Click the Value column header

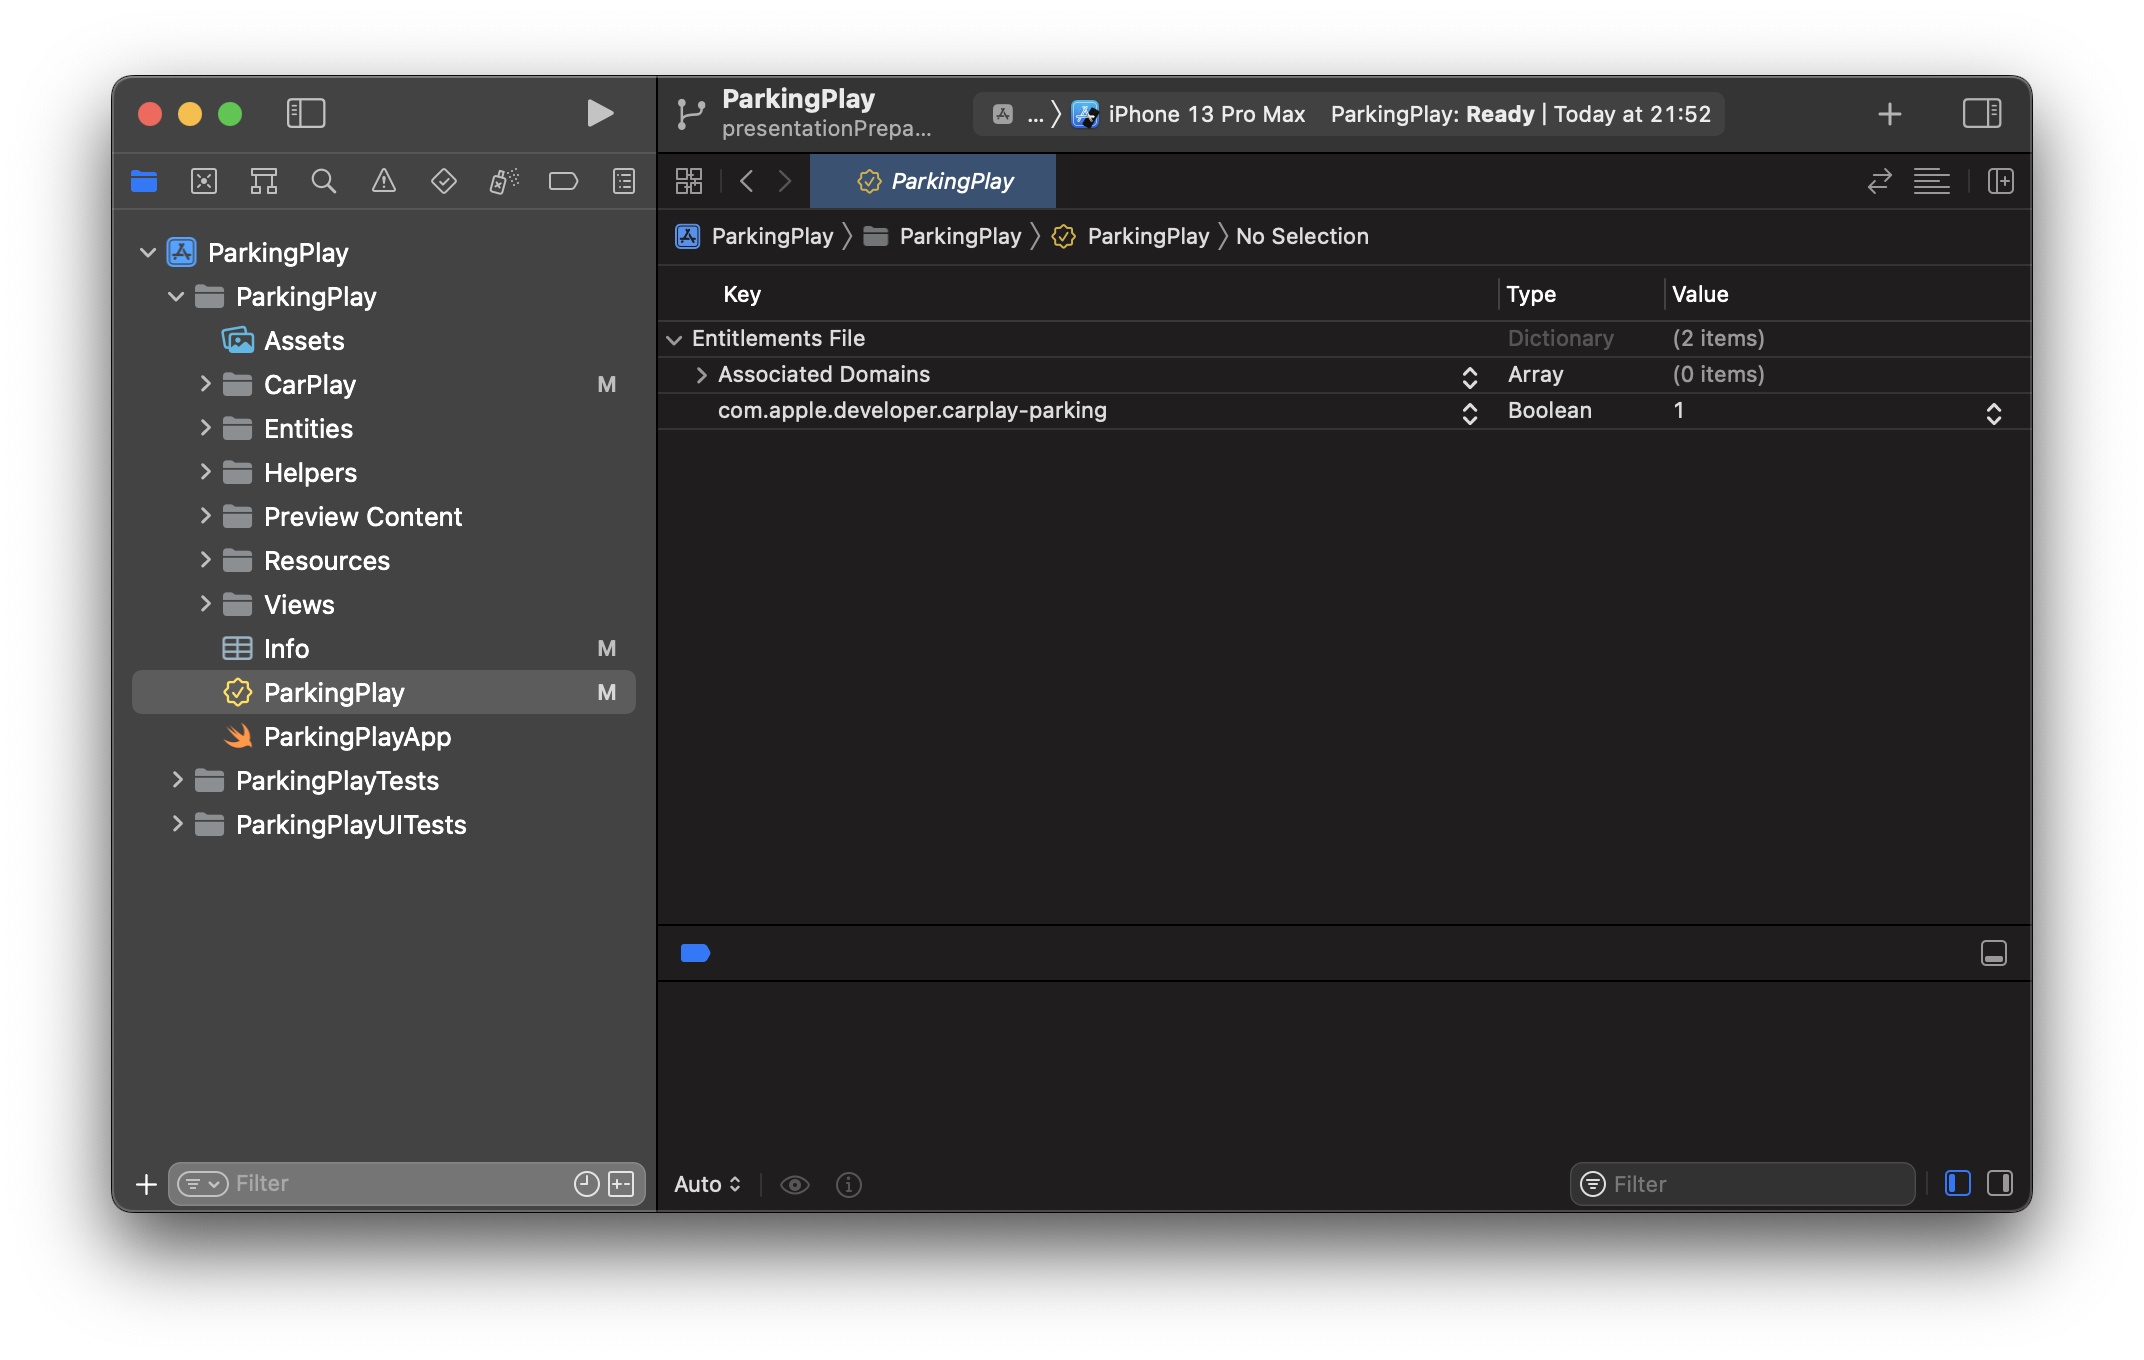pyautogui.click(x=1700, y=295)
